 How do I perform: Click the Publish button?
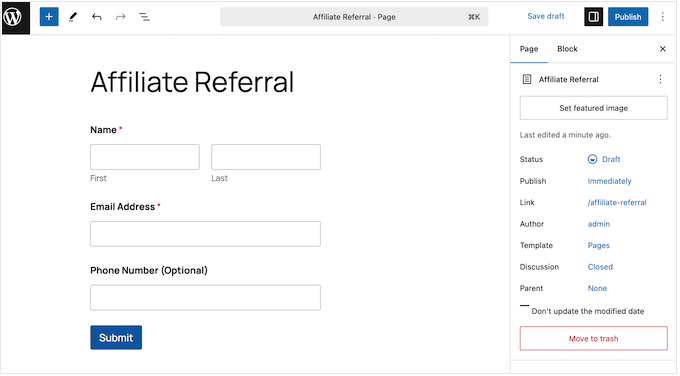click(x=628, y=17)
